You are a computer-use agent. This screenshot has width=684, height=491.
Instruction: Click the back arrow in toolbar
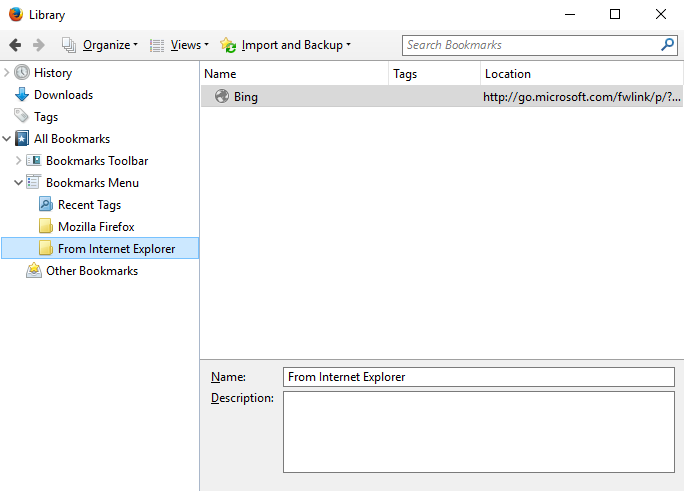[x=15, y=45]
